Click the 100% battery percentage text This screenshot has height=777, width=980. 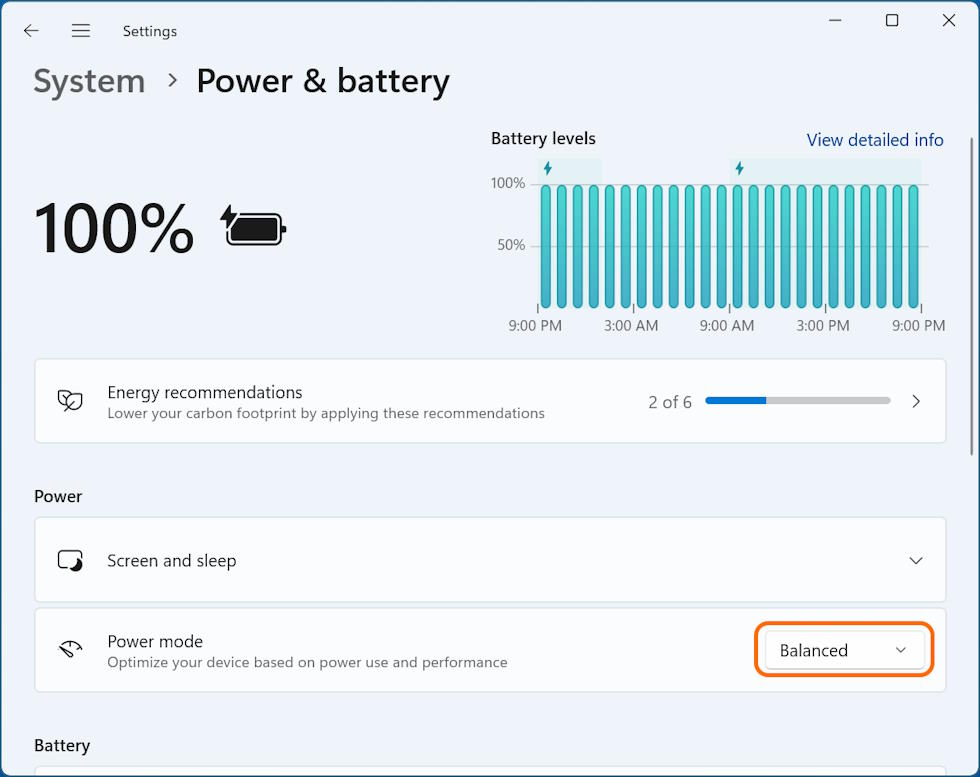[114, 228]
